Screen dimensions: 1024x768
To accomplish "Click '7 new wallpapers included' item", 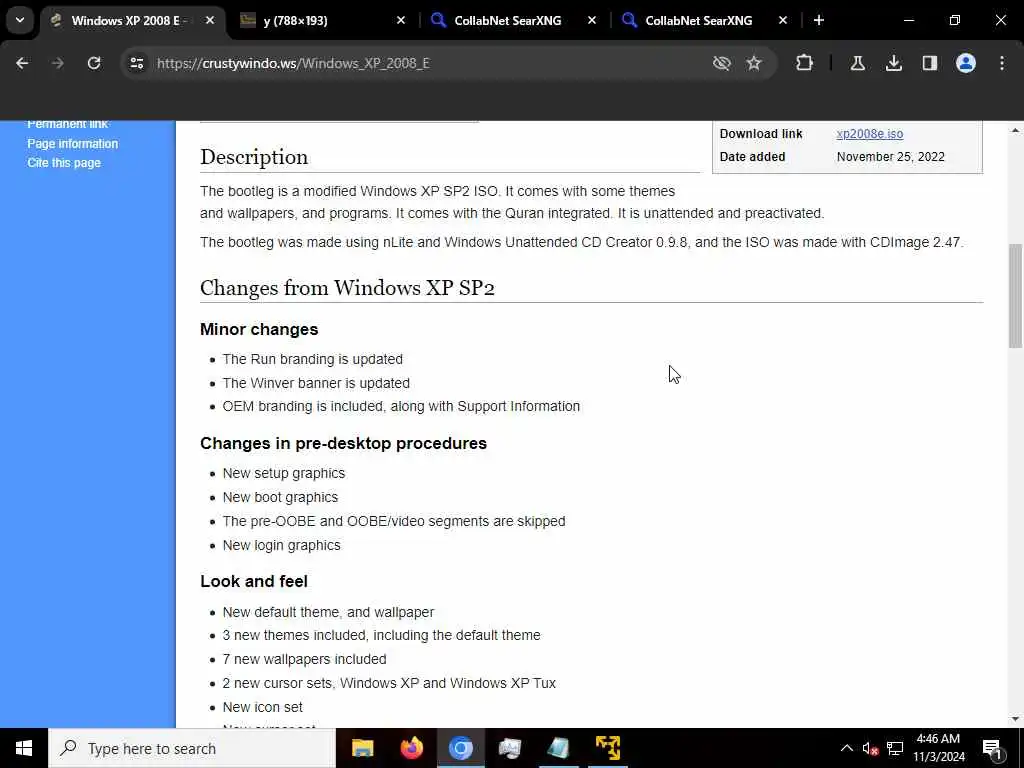I will click(304, 659).
